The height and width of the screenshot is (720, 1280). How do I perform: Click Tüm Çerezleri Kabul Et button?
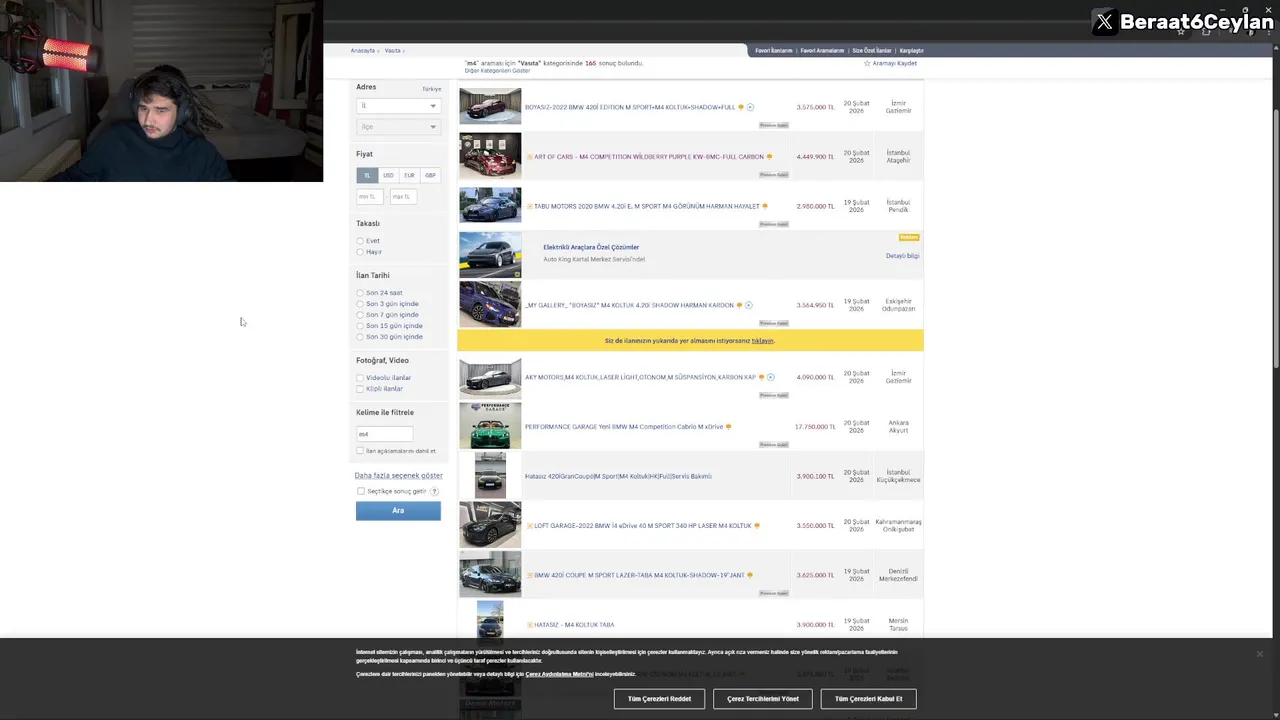(x=868, y=699)
